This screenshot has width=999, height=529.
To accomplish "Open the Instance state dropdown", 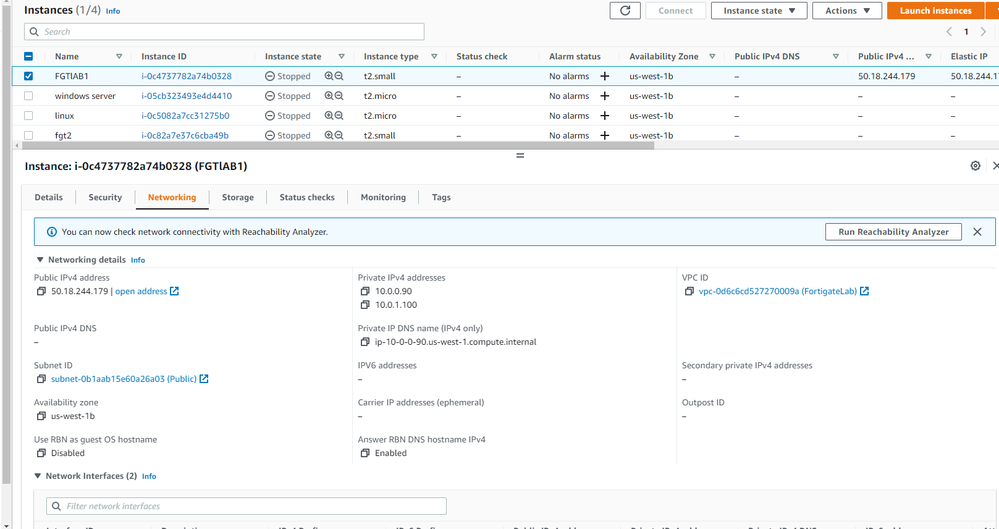I will pos(759,11).
